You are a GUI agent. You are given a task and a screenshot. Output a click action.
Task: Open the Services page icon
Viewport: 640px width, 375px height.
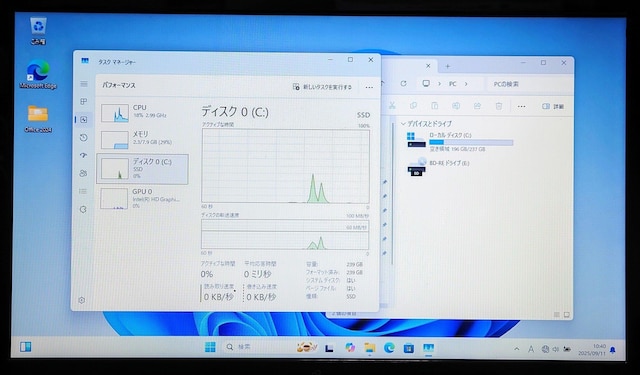pyautogui.click(x=84, y=209)
